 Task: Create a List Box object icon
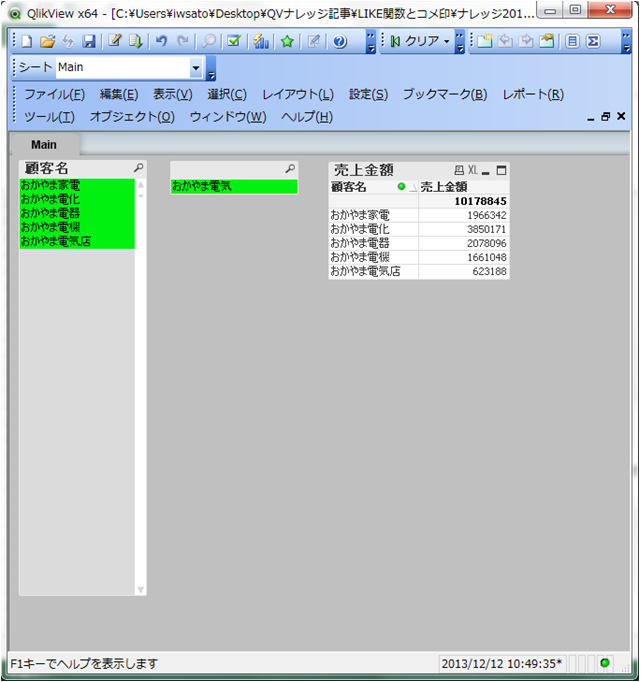pyautogui.click(x=573, y=41)
